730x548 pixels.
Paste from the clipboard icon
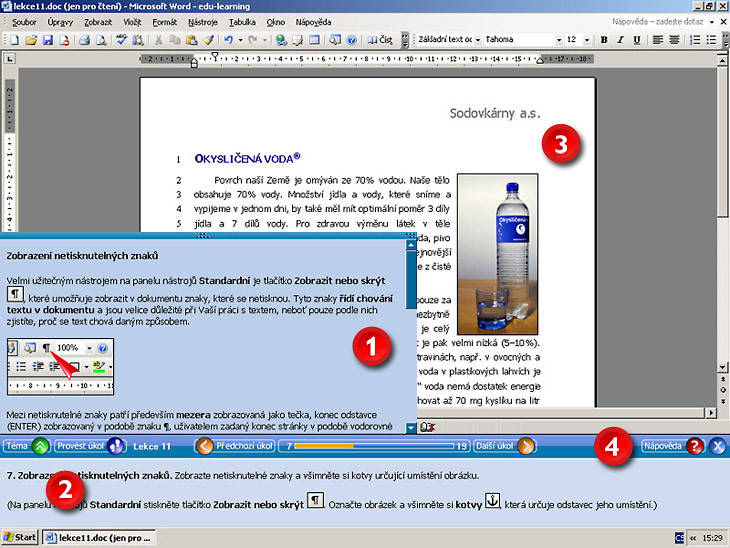[191, 40]
